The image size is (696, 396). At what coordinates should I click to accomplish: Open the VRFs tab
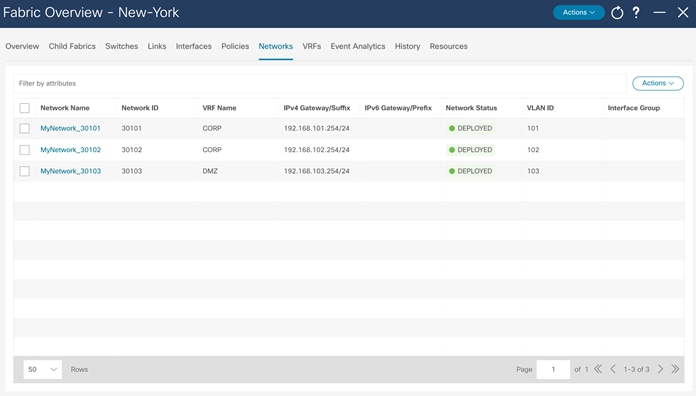click(x=312, y=46)
